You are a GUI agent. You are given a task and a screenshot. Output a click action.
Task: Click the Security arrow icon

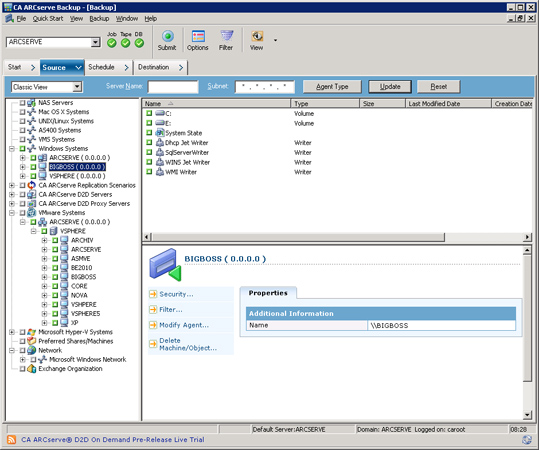[x=153, y=294]
